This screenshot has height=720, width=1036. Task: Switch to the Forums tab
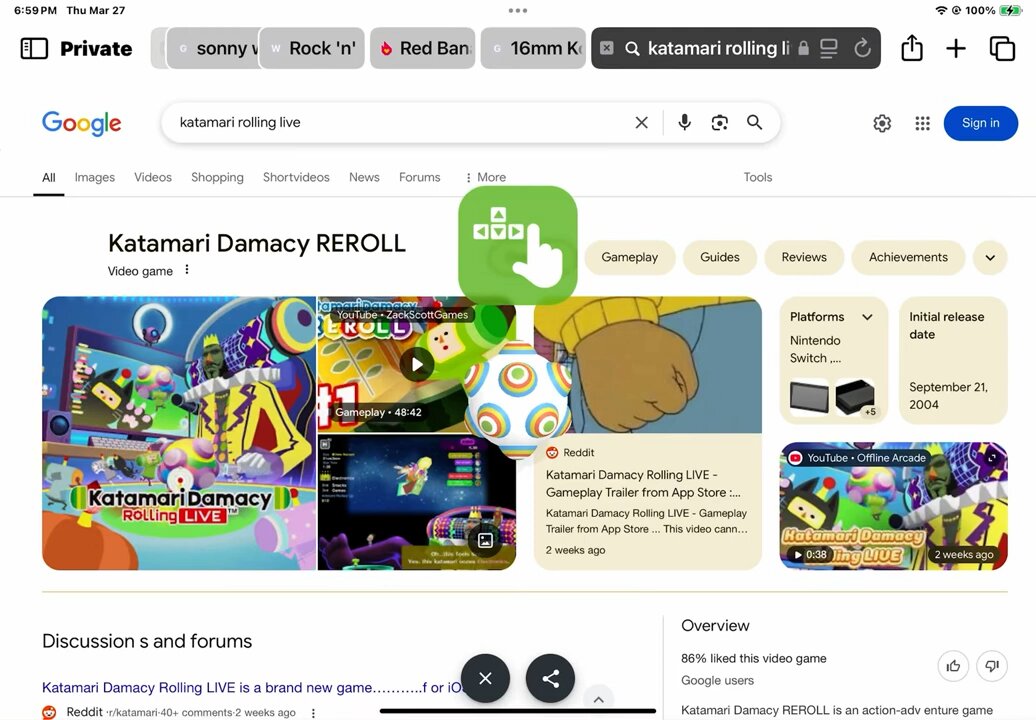[420, 177]
